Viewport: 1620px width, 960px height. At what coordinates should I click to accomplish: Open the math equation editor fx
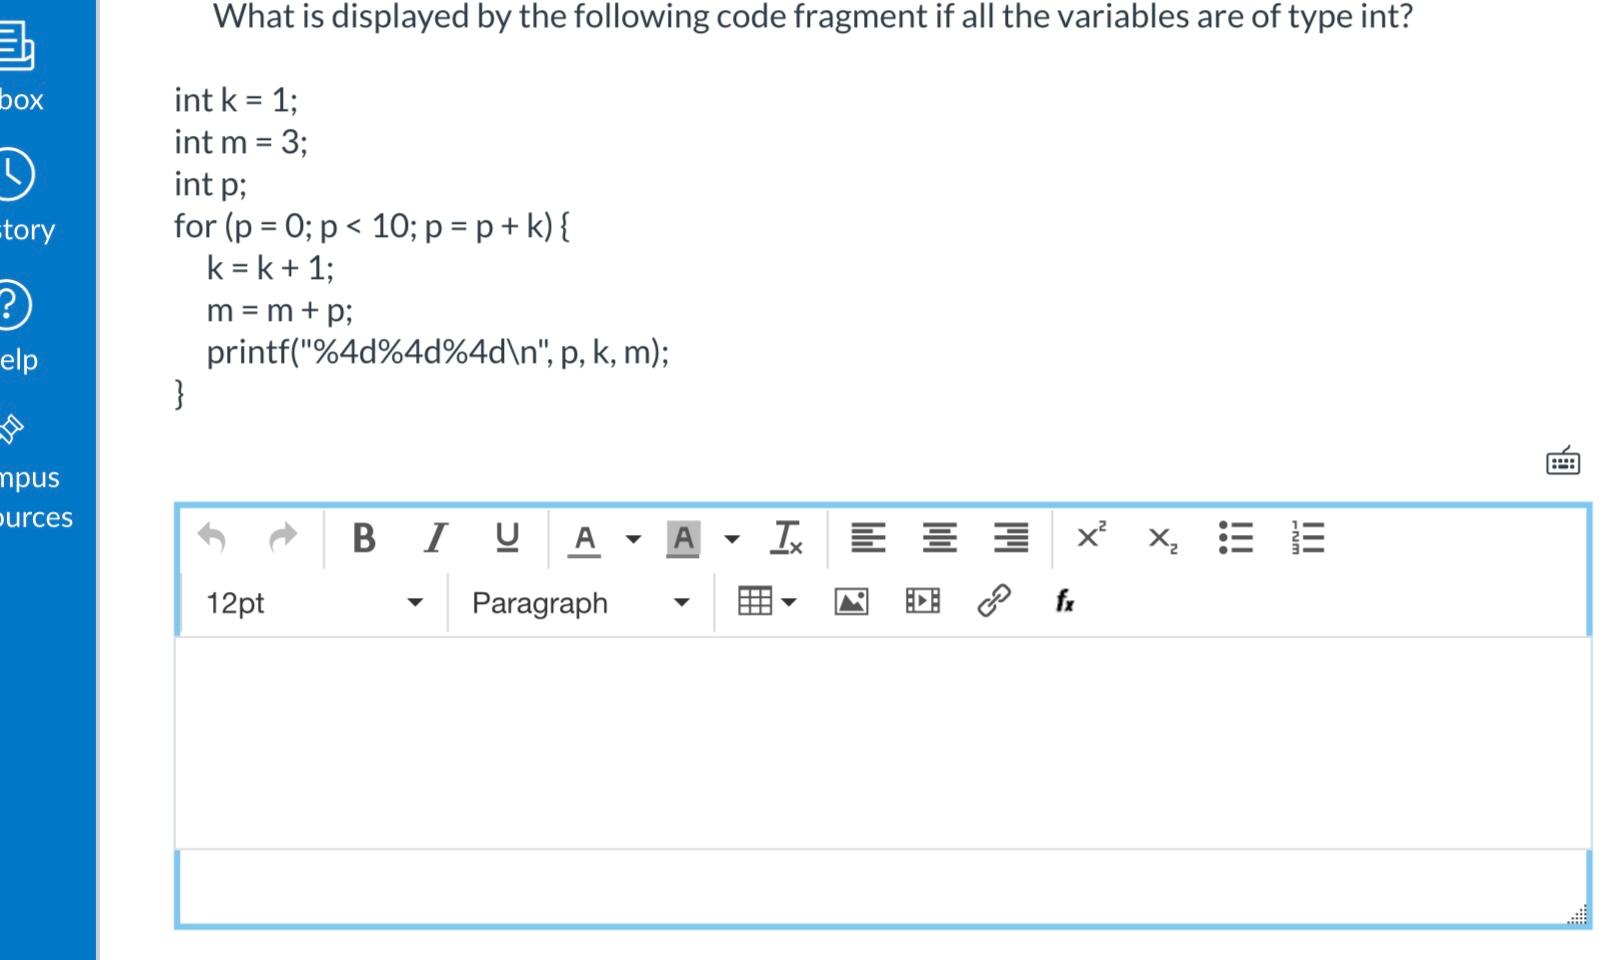pyautogui.click(x=1065, y=601)
